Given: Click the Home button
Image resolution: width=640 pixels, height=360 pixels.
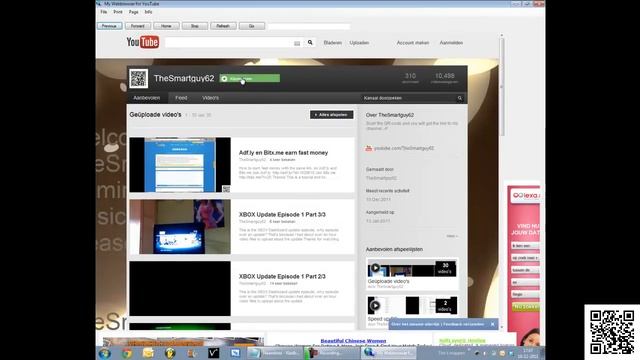Looking at the screenshot, I should tap(166, 26).
